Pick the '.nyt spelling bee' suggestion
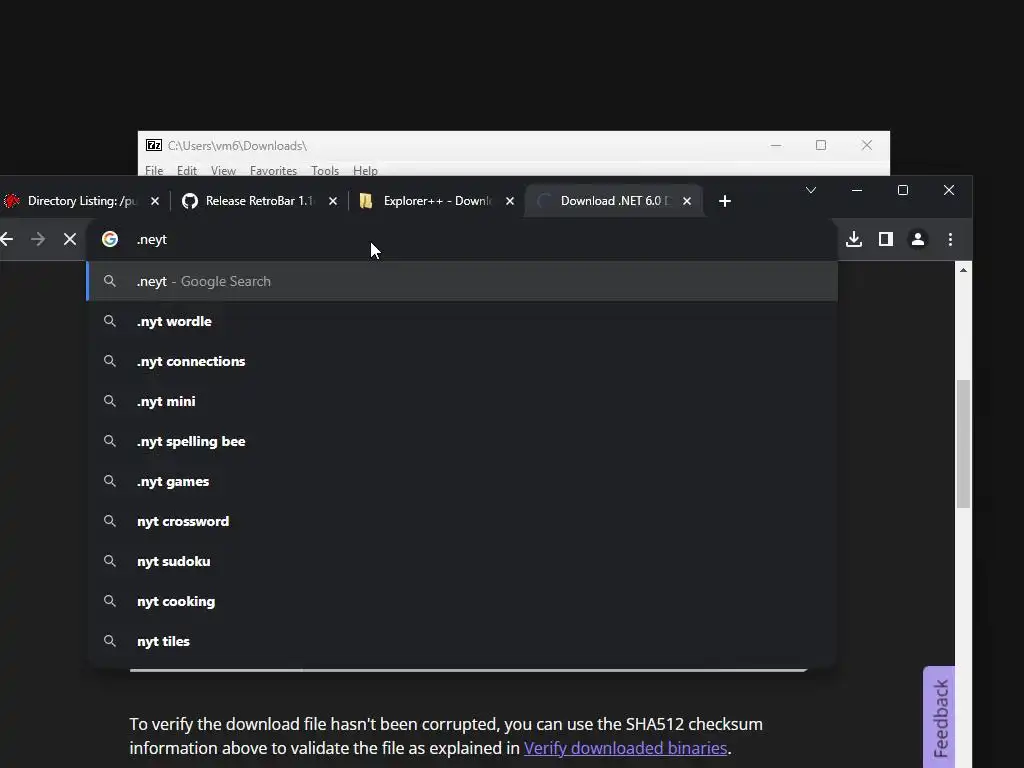The width and height of the screenshot is (1024, 768). [x=462, y=441]
